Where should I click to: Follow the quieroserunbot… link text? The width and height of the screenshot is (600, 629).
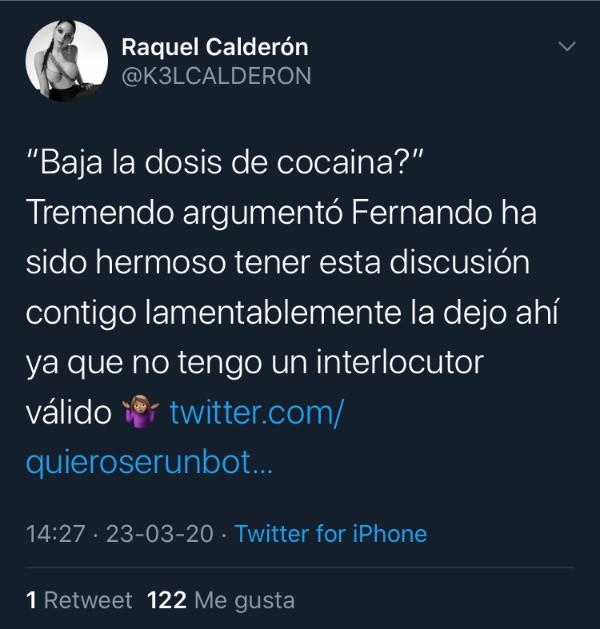(x=149, y=463)
